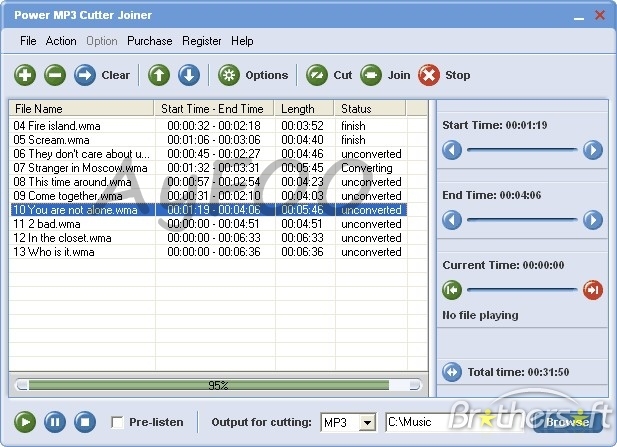Screen dimensions: 617x447
Task: Increase Start Time with right arrow
Action: click(x=593, y=150)
